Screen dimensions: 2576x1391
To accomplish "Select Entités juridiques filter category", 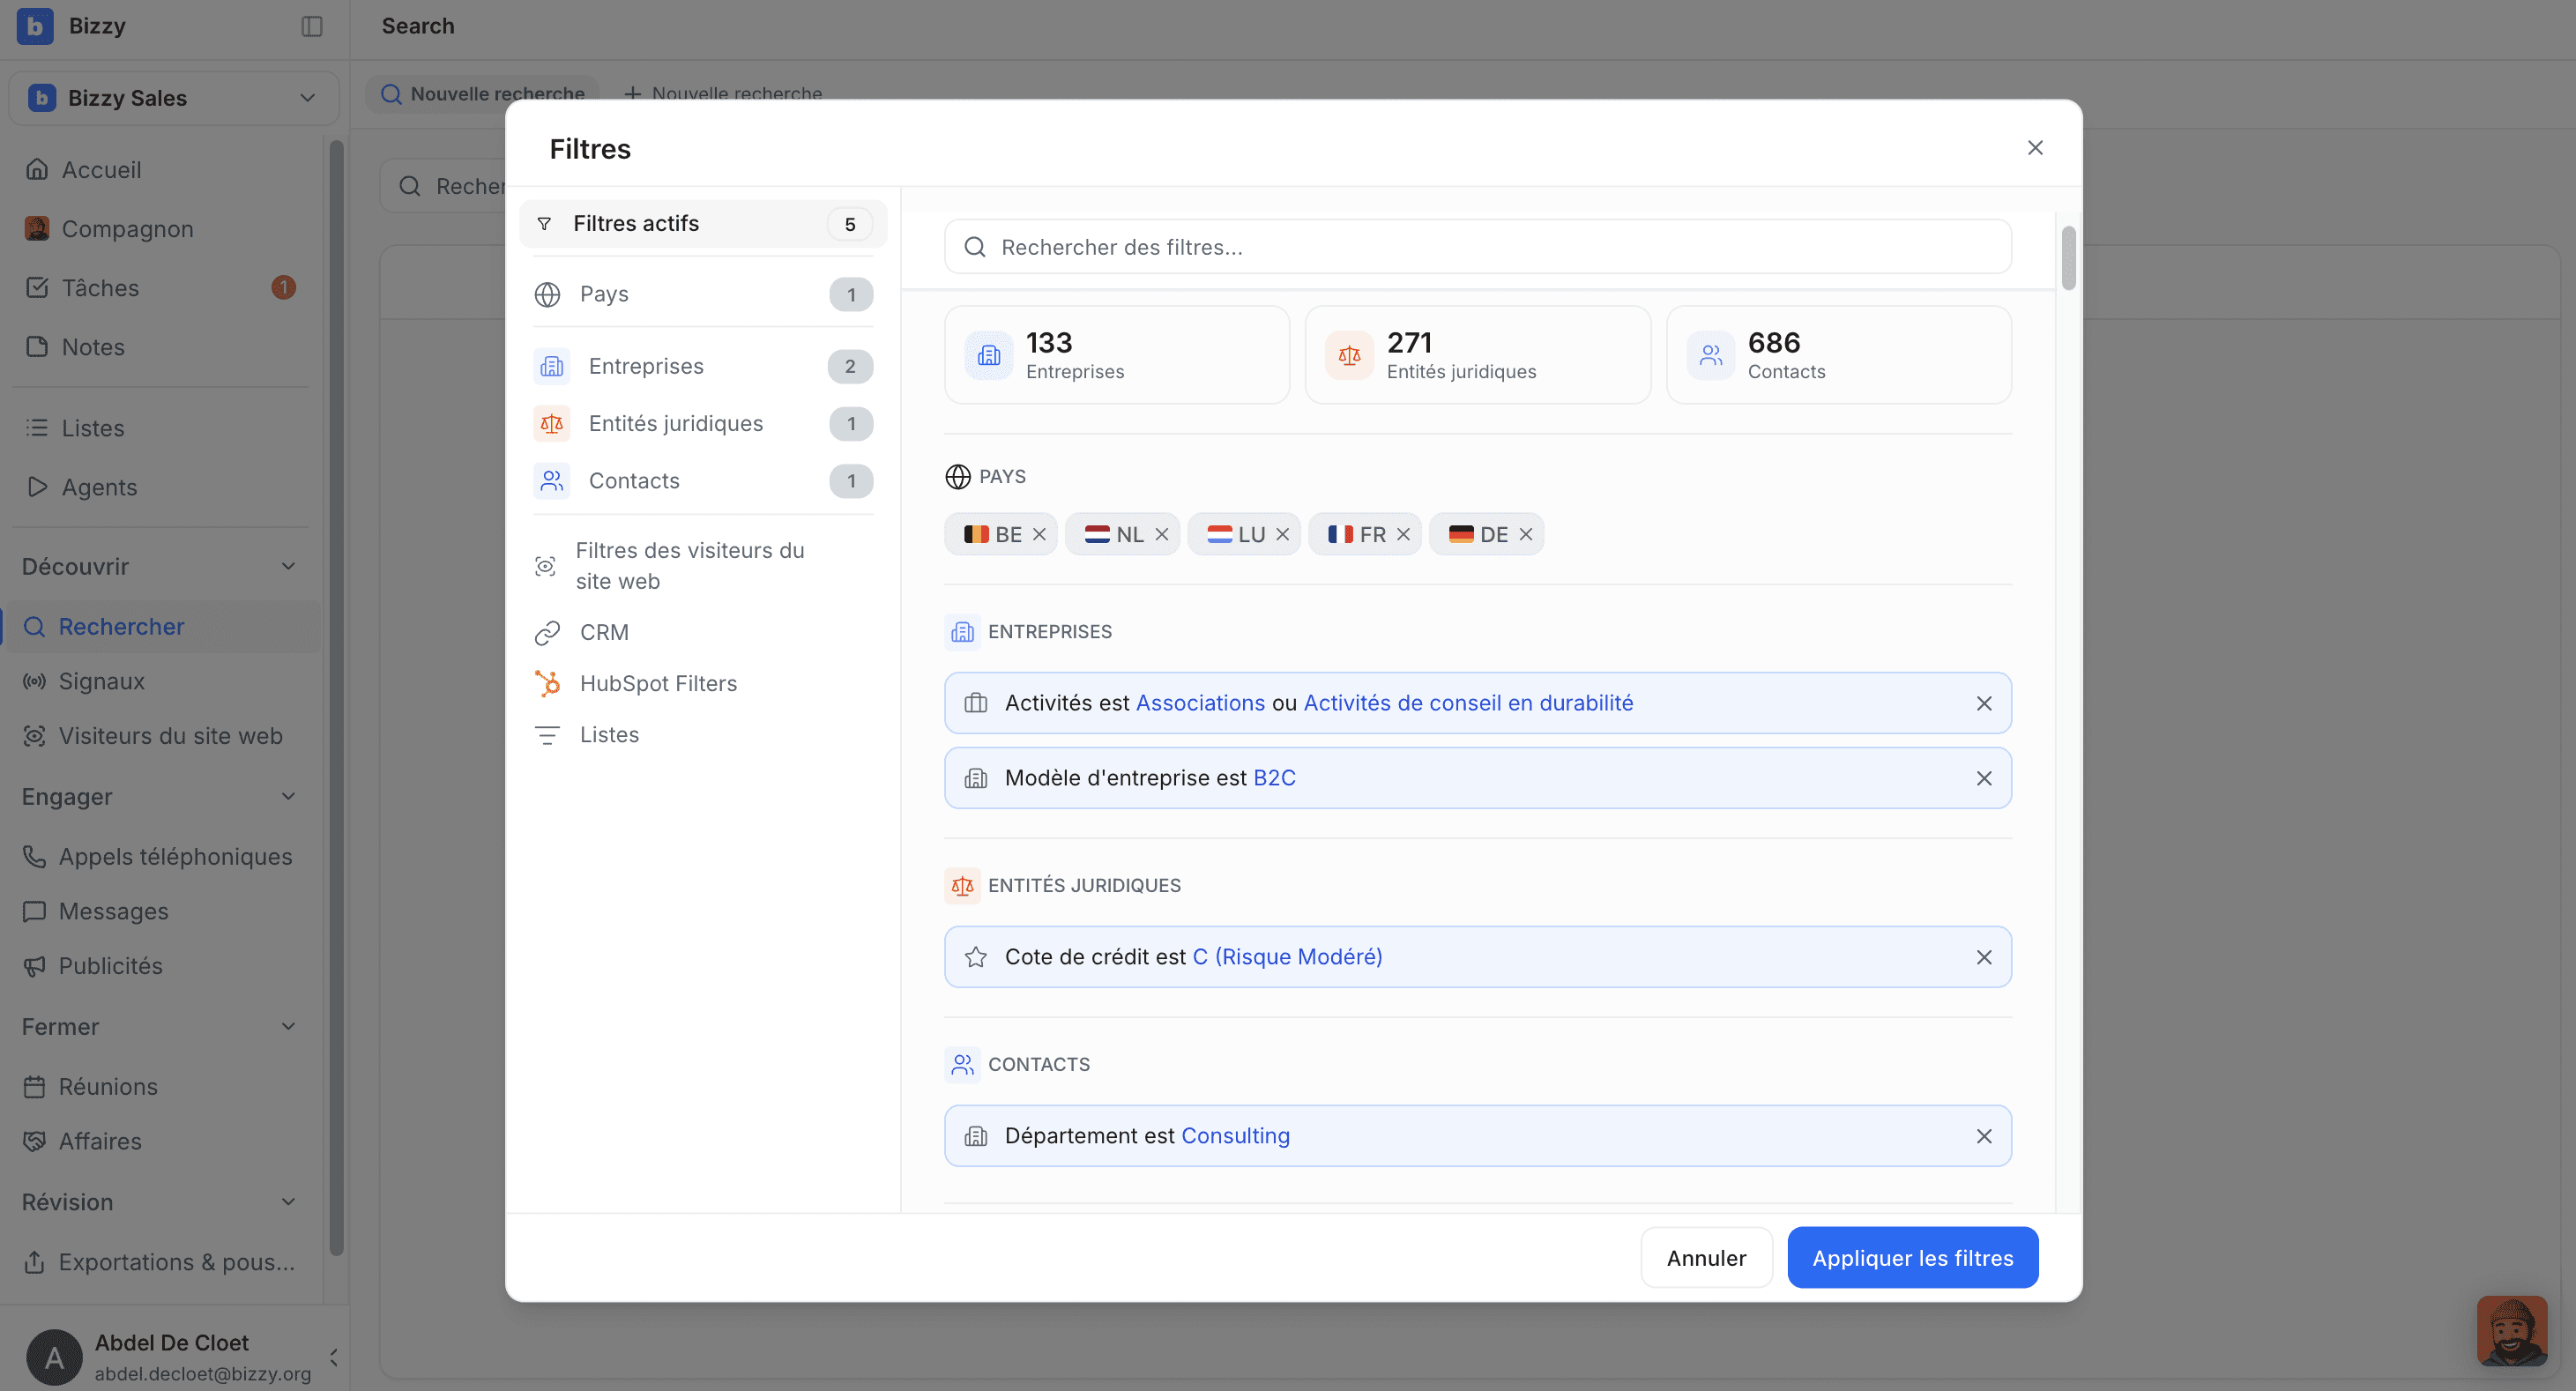I will coord(703,424).
